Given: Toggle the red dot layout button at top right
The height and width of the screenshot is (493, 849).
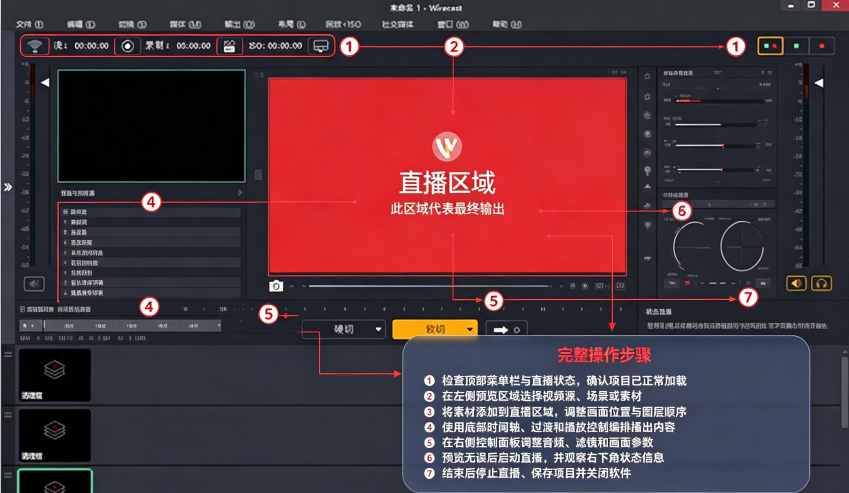Looking at the screenshot, I should pos(822,47).
